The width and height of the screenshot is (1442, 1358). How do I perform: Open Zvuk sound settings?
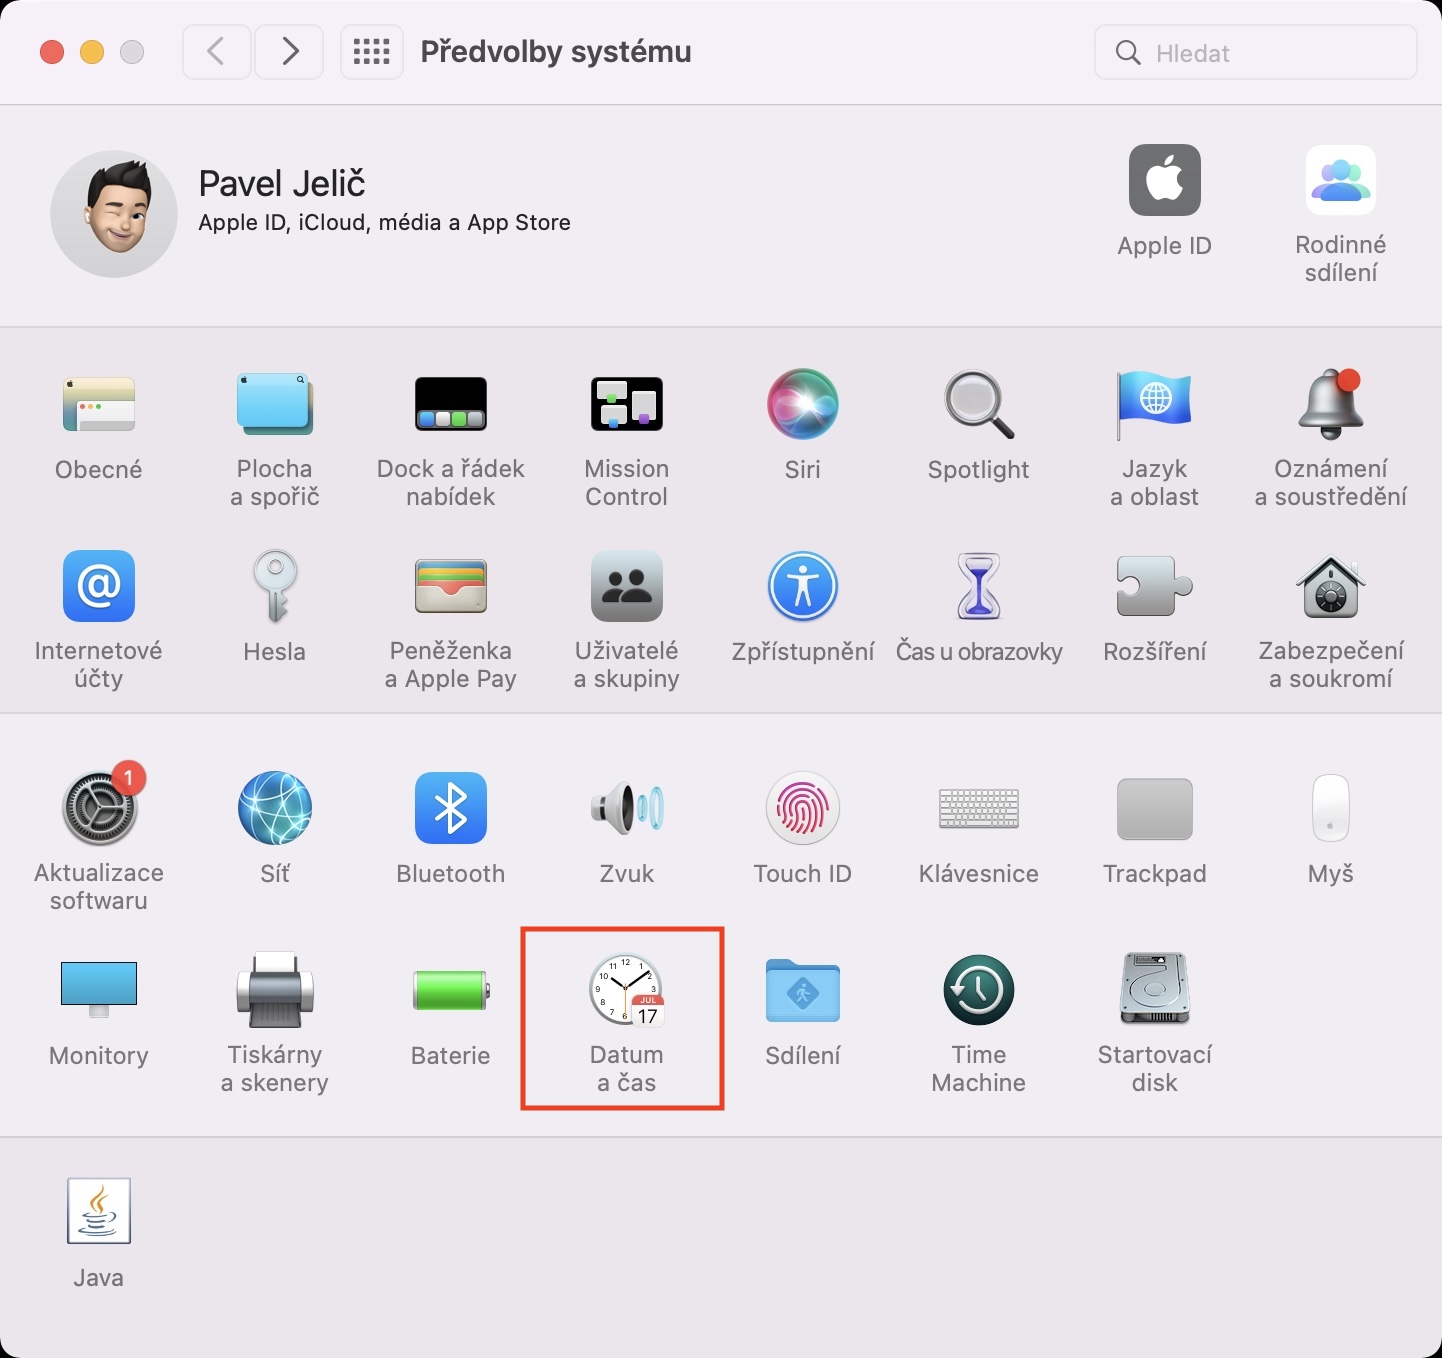click(627, 808)
